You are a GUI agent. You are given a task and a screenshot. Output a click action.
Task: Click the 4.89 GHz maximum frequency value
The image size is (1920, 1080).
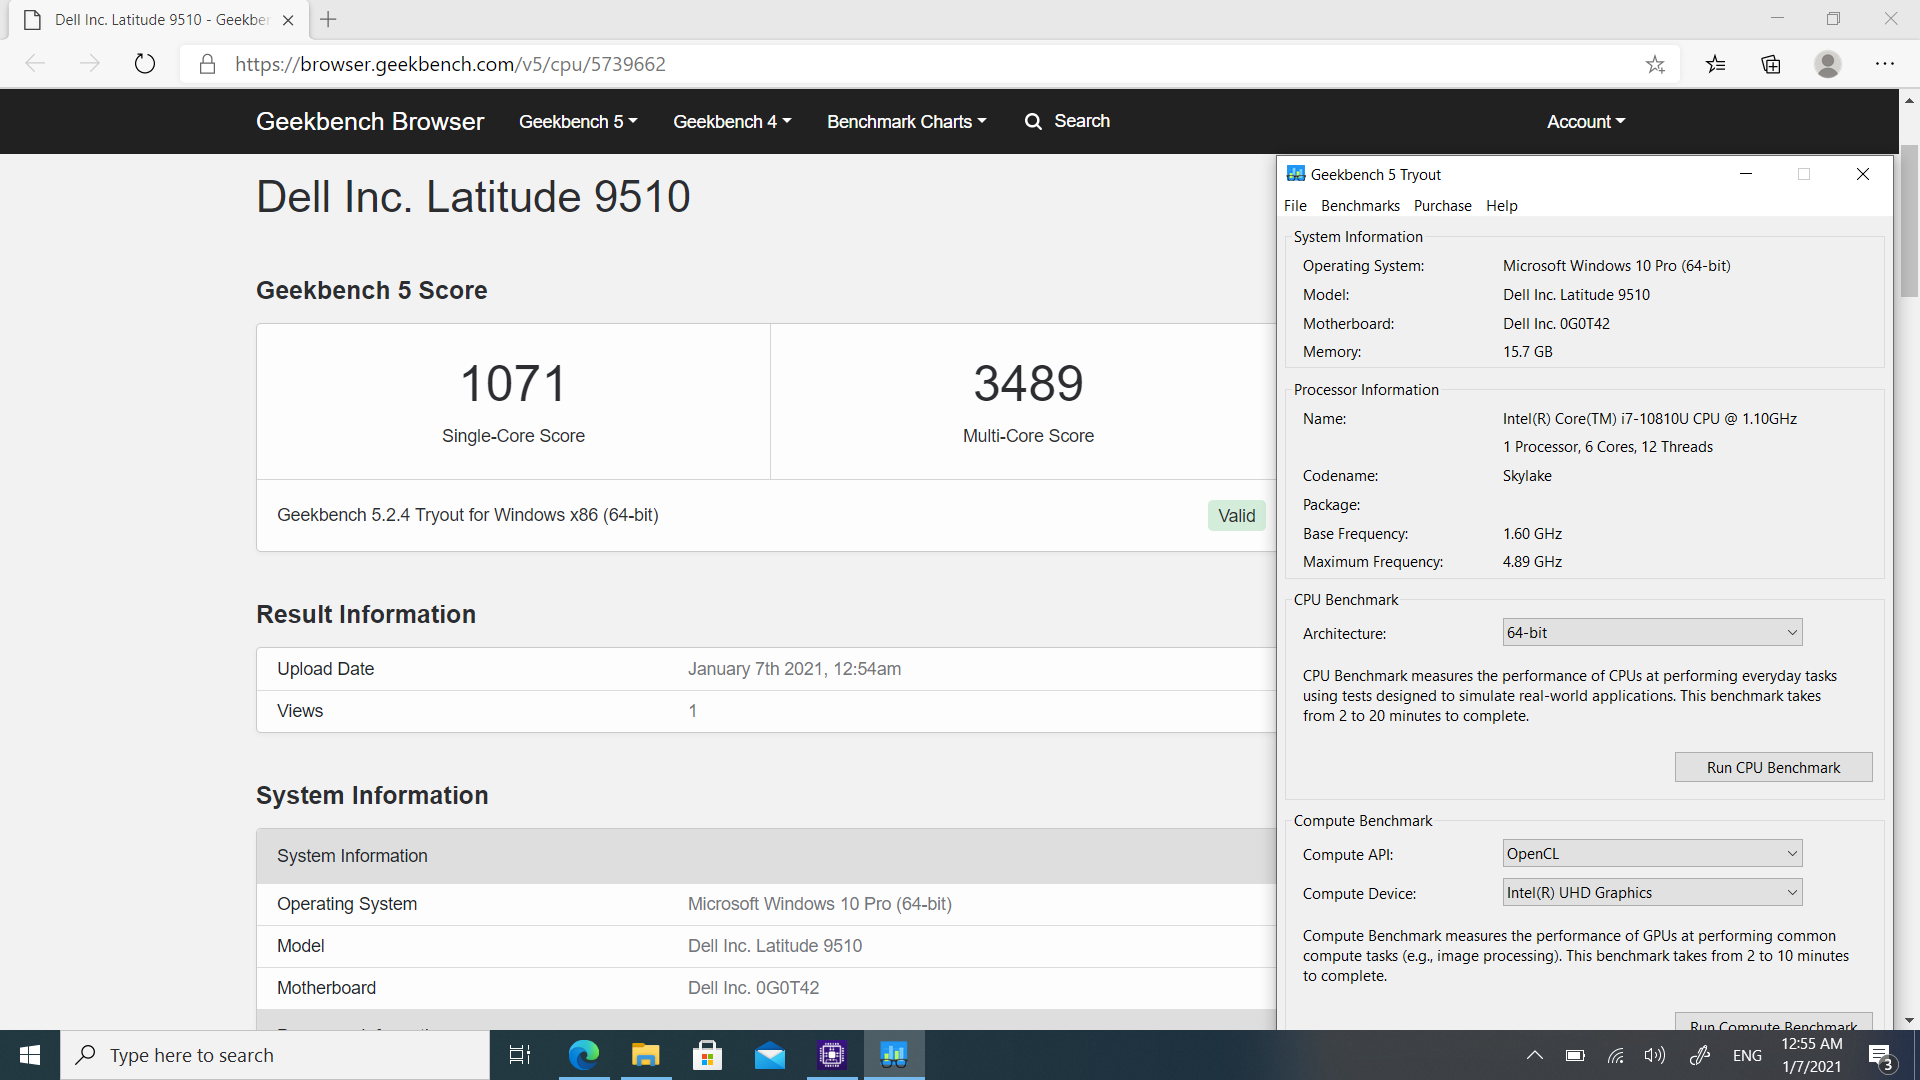1532,562
